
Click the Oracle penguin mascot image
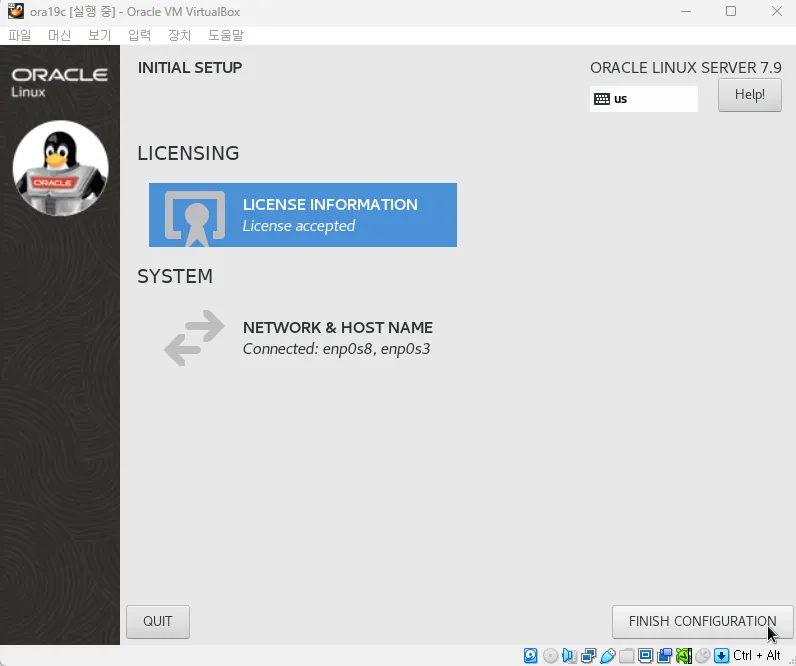click(x=60, y=168)
